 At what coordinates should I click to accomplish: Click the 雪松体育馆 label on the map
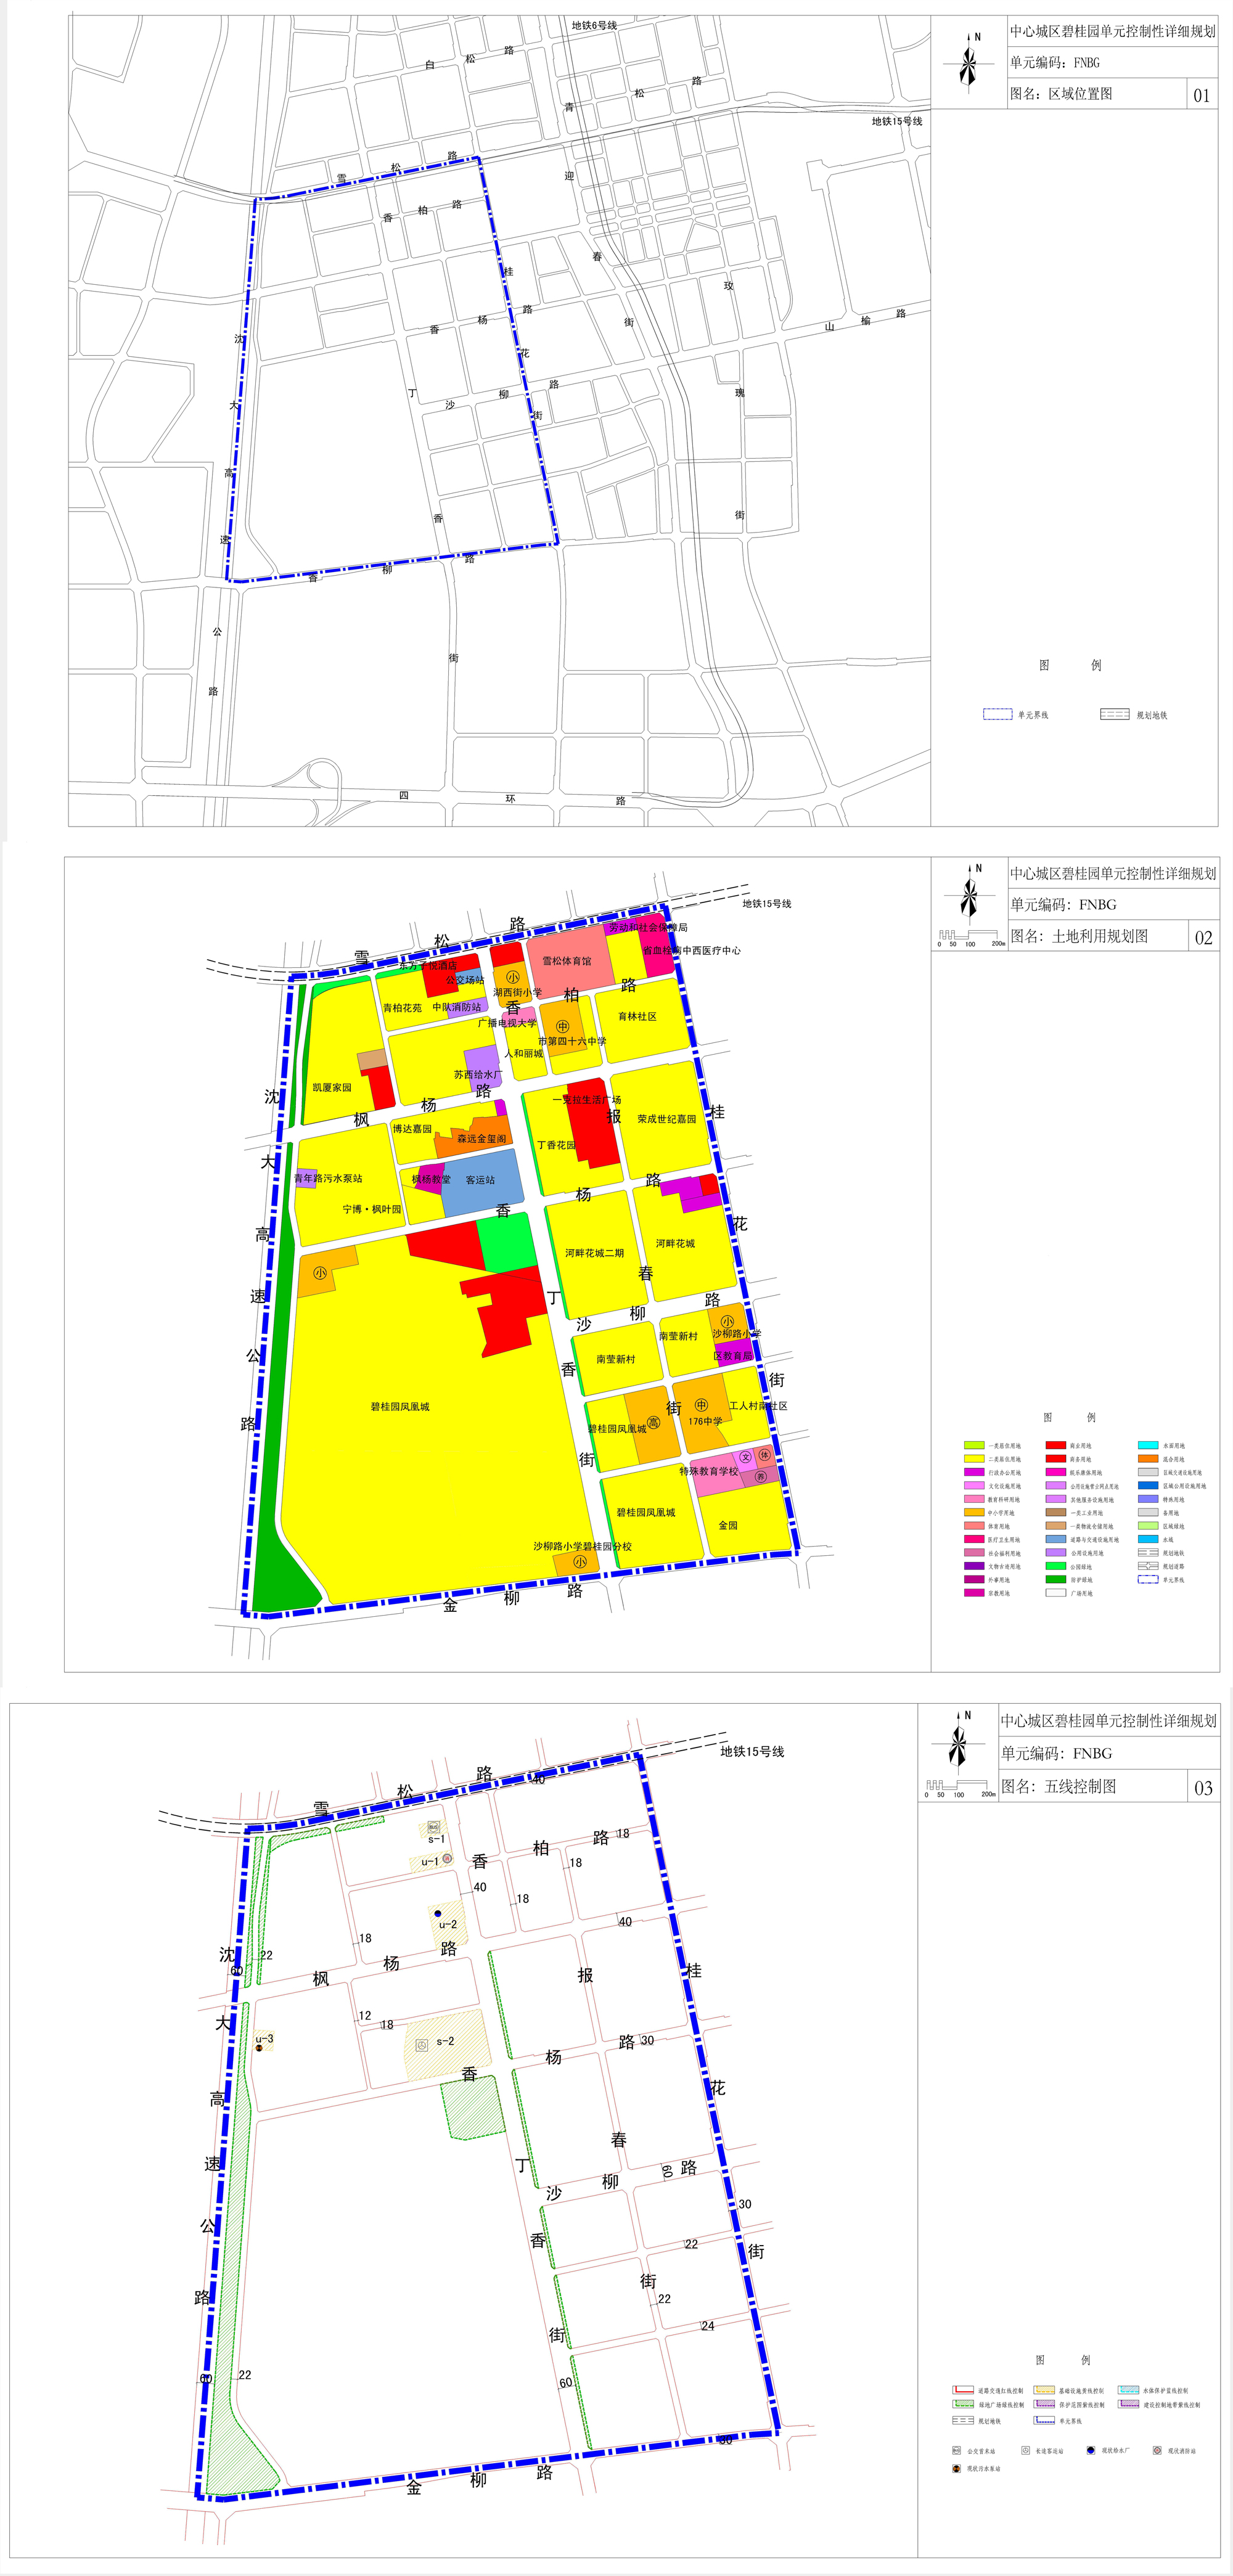[566, 961]
